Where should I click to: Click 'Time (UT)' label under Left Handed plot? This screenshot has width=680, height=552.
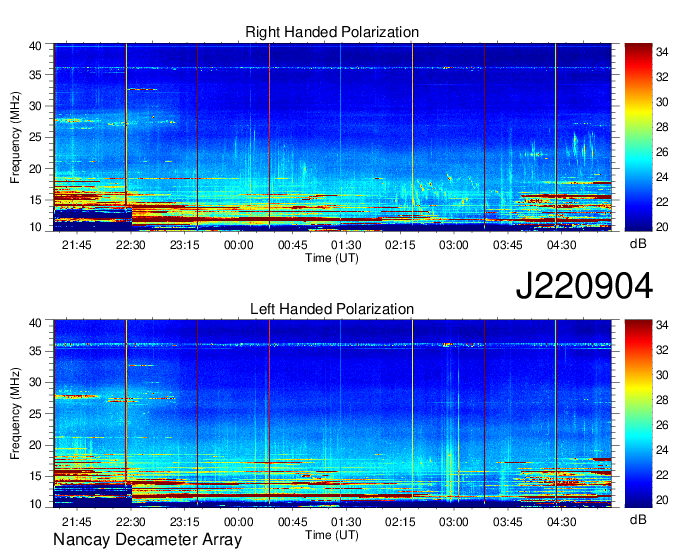[332, 535]
